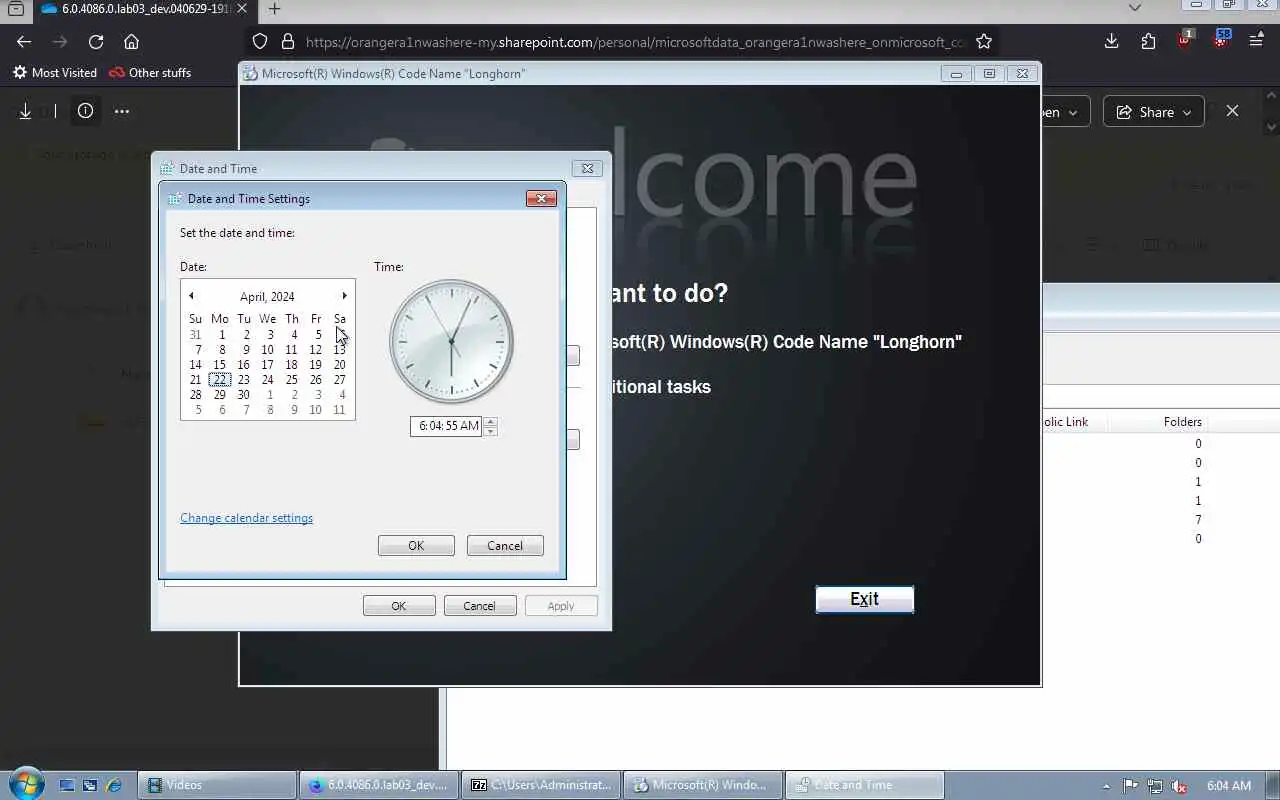Viewport: 1280px width, 800px height.
Task: Close the OneDrive file preview
Action: point(1232,111)
